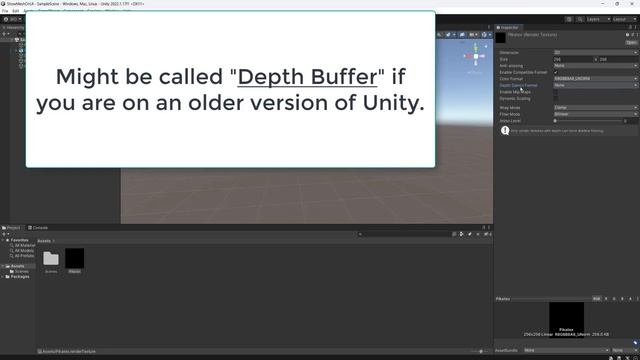Click the Size width input field
This screenshot has height=360, width=640.
tap(573, 59)
